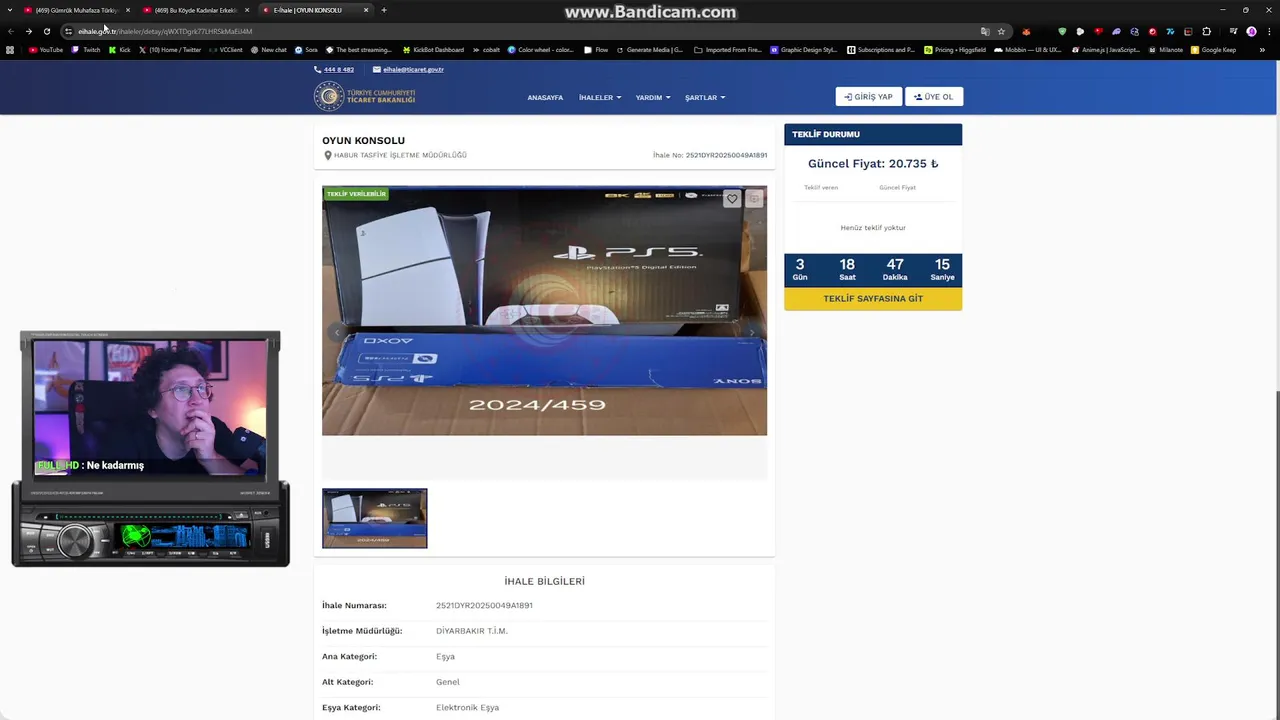Expand the ŞARTLAR dropdown menu

(705, 98)
